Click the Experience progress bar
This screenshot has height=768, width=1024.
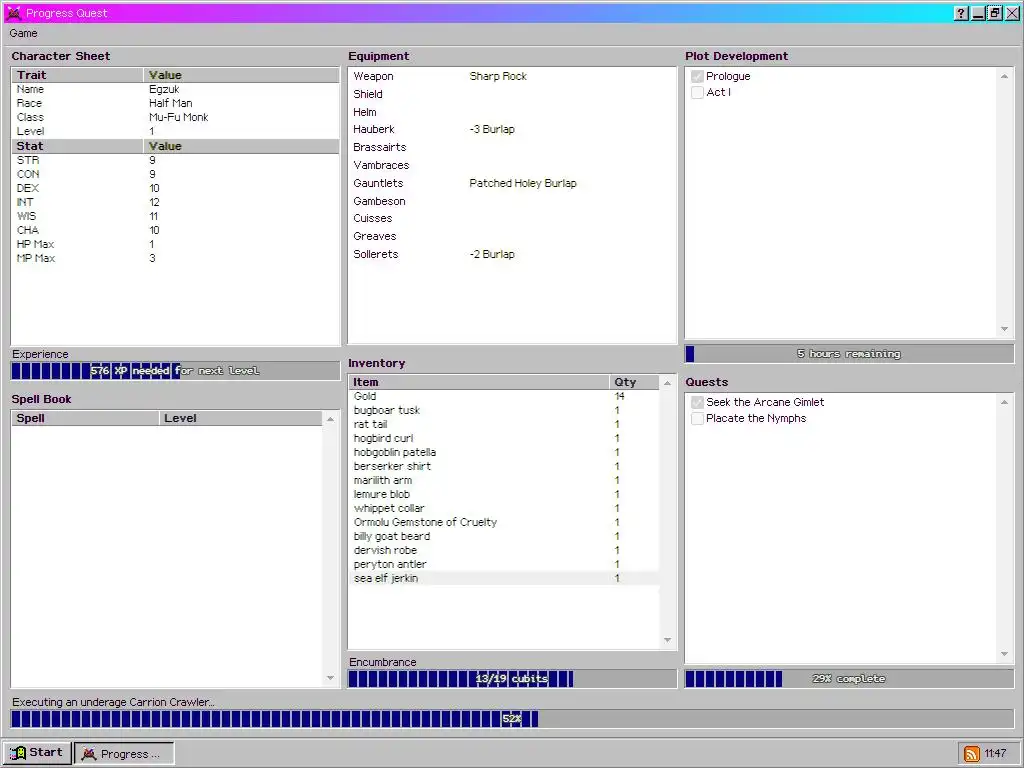click(x=175, y=371)
